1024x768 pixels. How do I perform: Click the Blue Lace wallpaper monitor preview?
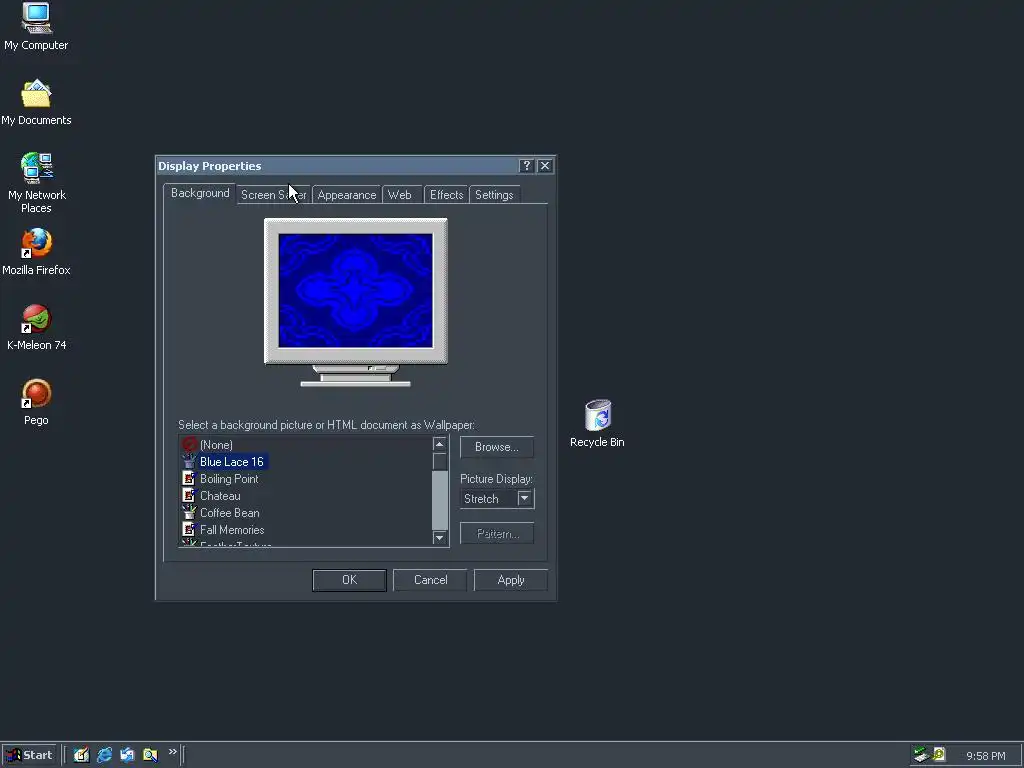[x=355, y=291]
